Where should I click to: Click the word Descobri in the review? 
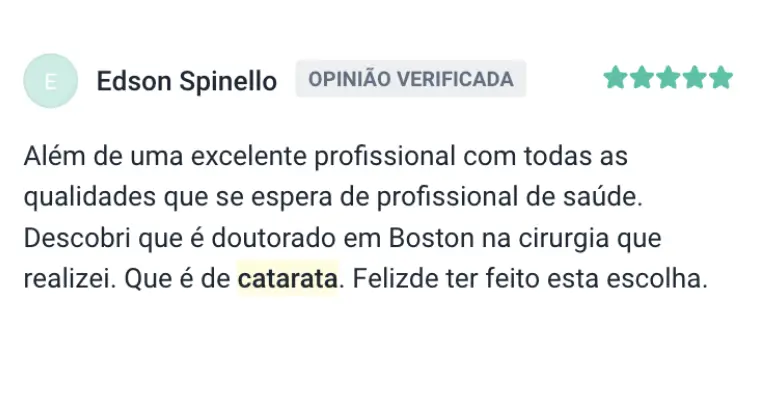[74, 238]
